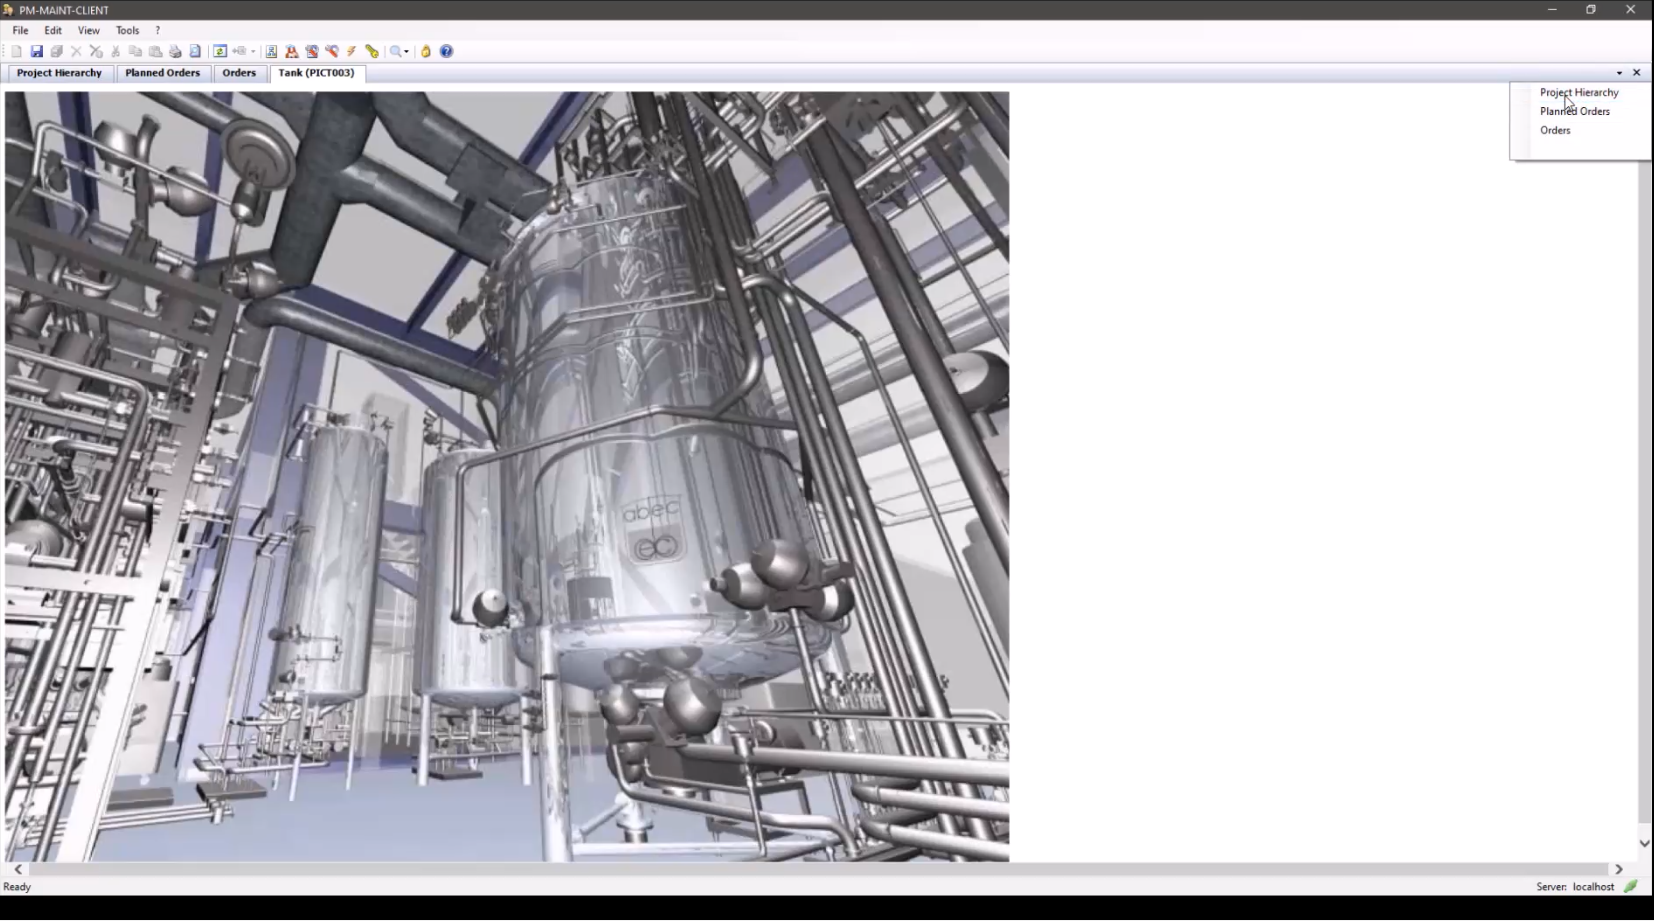Open the zoom tool dropdown arrow
This screenshot has width=1654, height=921.
[x=406, y=51]
